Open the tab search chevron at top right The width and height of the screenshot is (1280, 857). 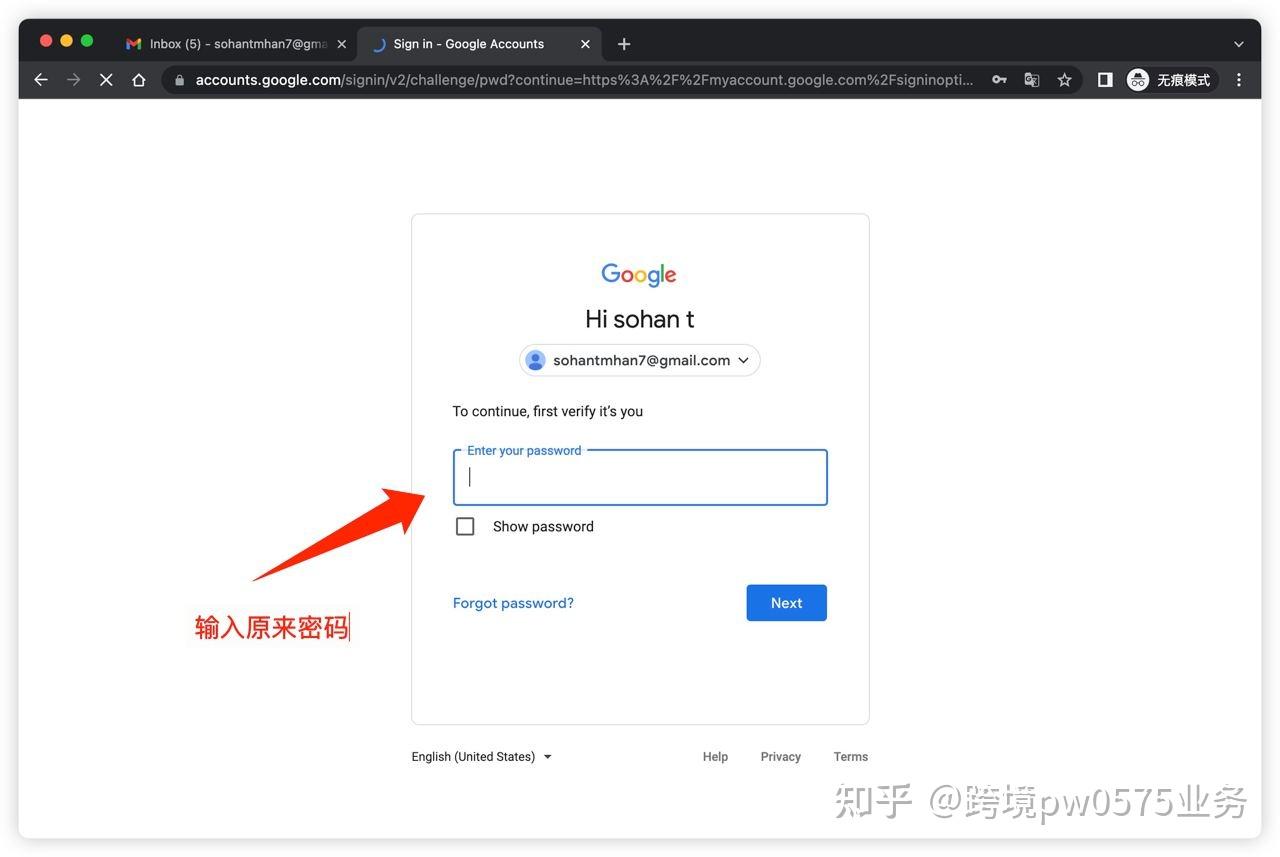pyautogui.click(x=1238, y=43)
